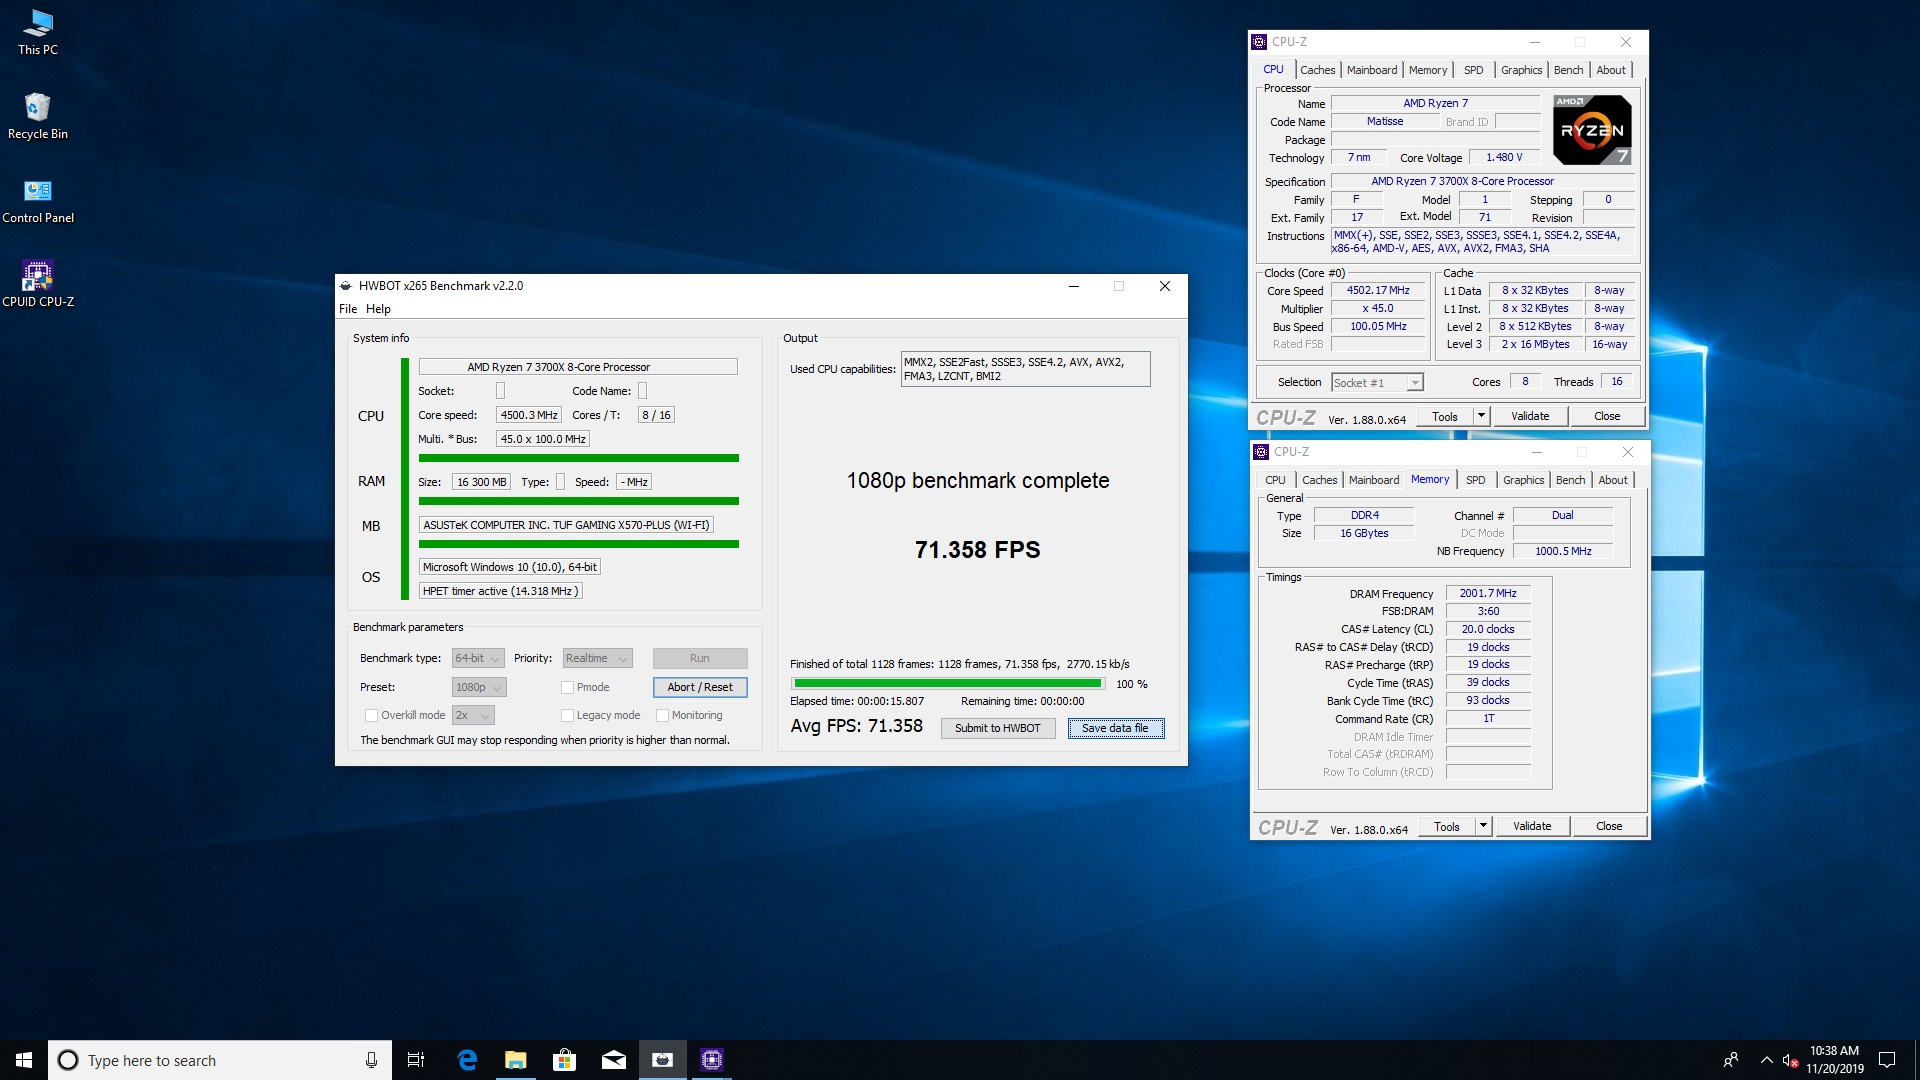The height and width of the screenshot is (1080, 1920).
Task: Click the bottom CPU-Z window title icon
Action: click(1261, 452)
